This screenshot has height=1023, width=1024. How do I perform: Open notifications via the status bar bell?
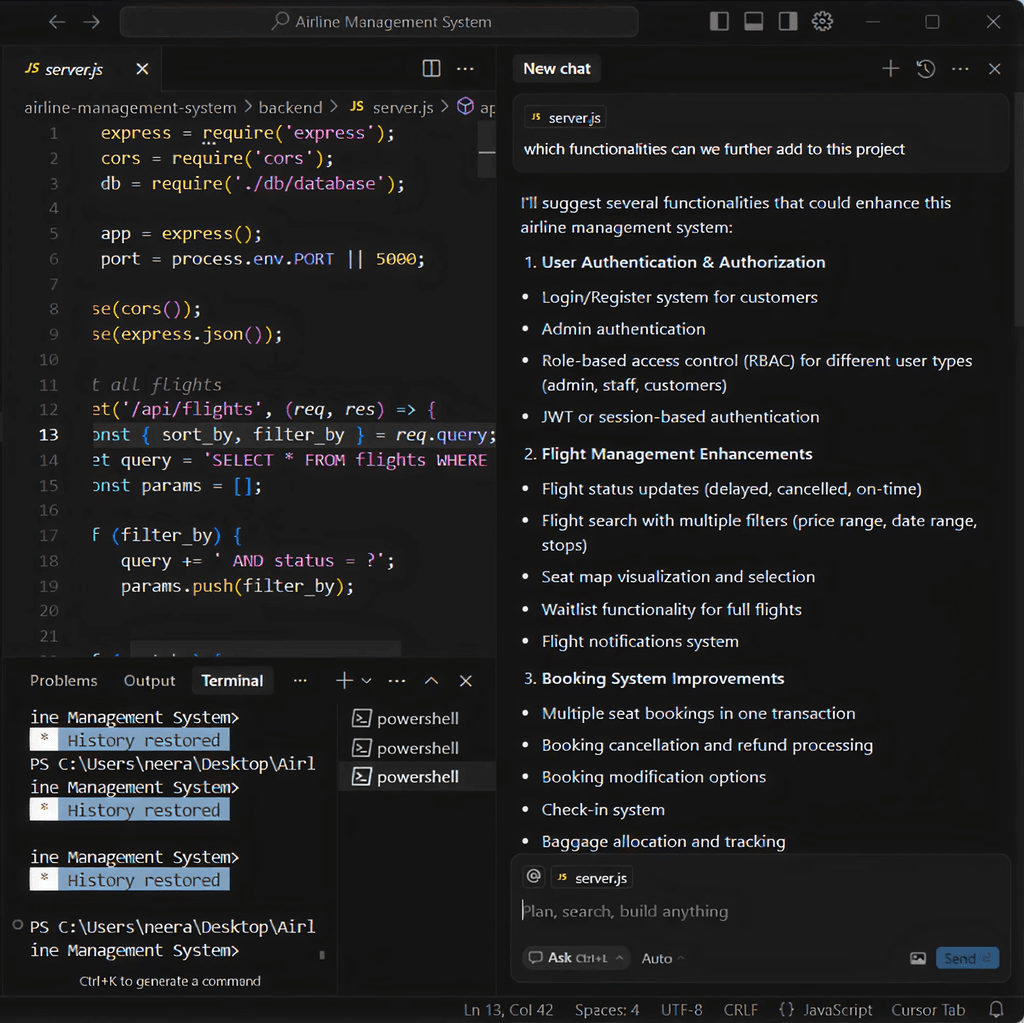click(996, 1009)
